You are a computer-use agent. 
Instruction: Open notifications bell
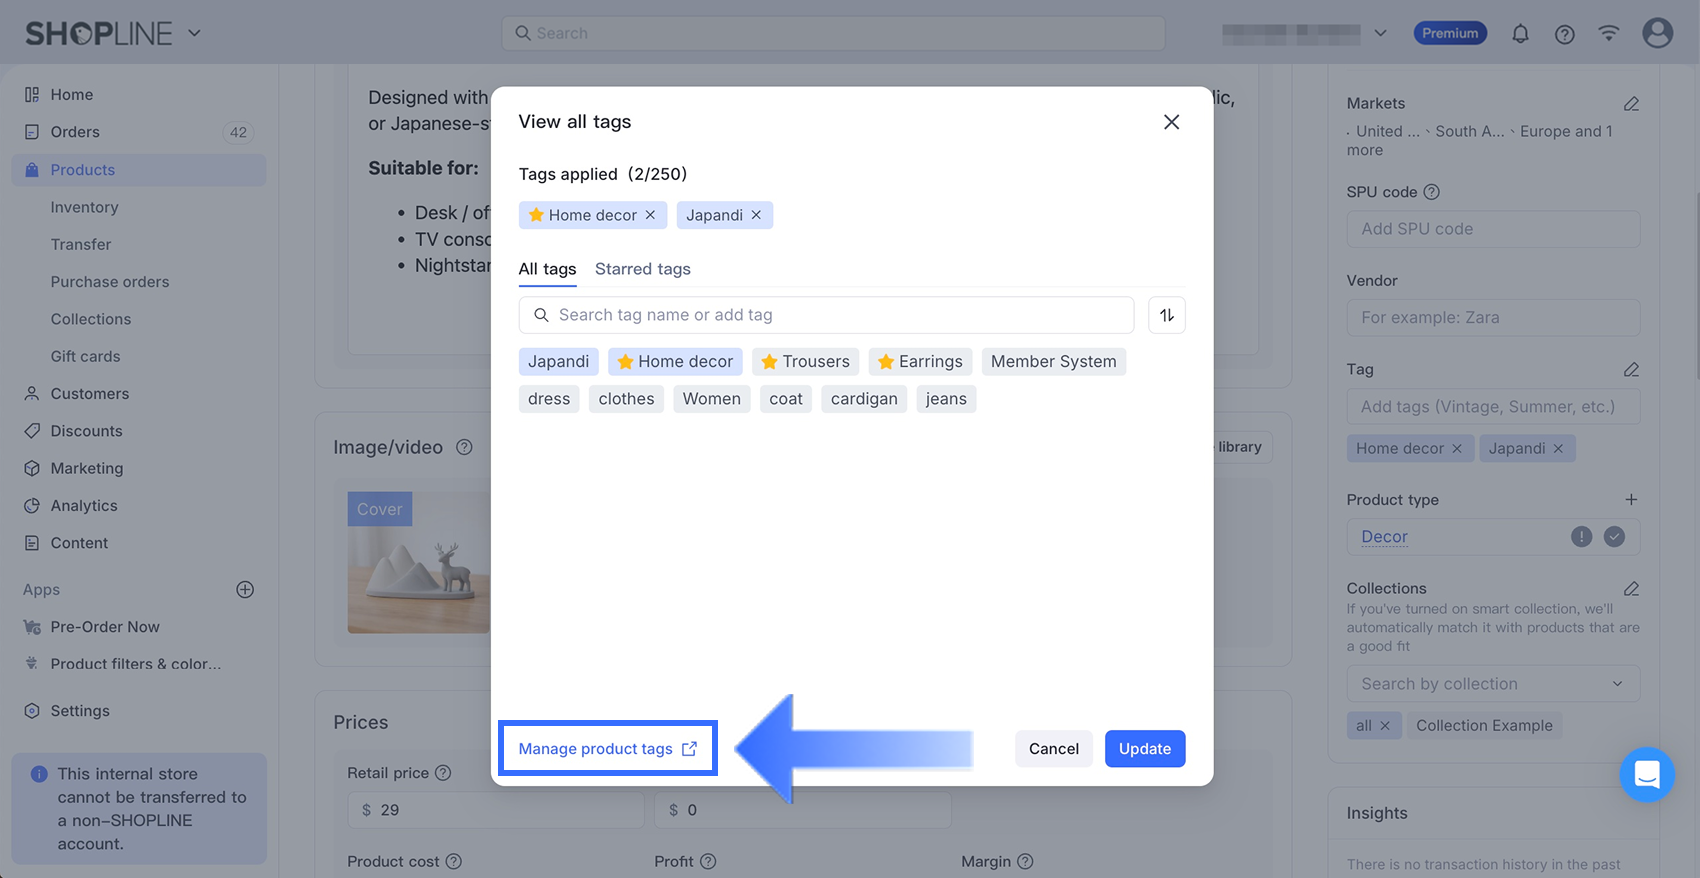pos(1520,34)
